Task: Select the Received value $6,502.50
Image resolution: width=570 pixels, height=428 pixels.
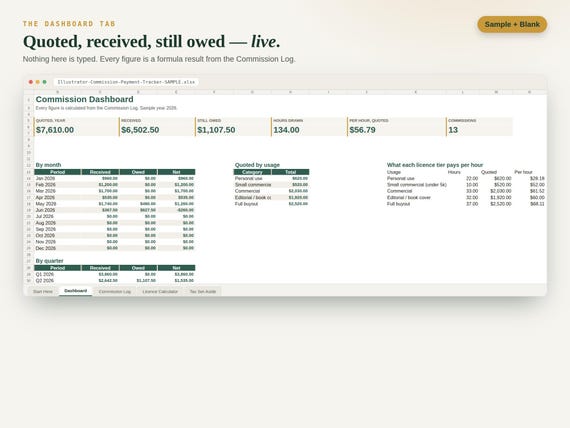Action: 140,130
